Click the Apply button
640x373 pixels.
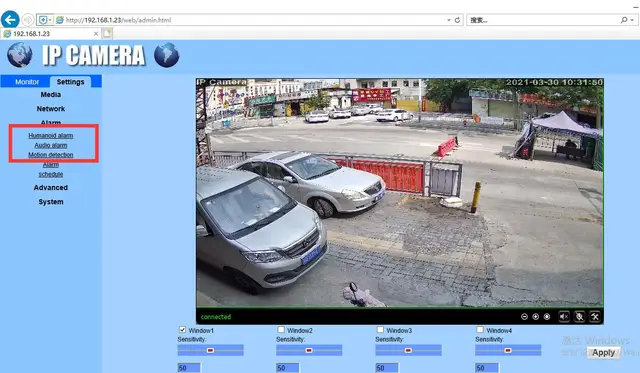[603, 353]
